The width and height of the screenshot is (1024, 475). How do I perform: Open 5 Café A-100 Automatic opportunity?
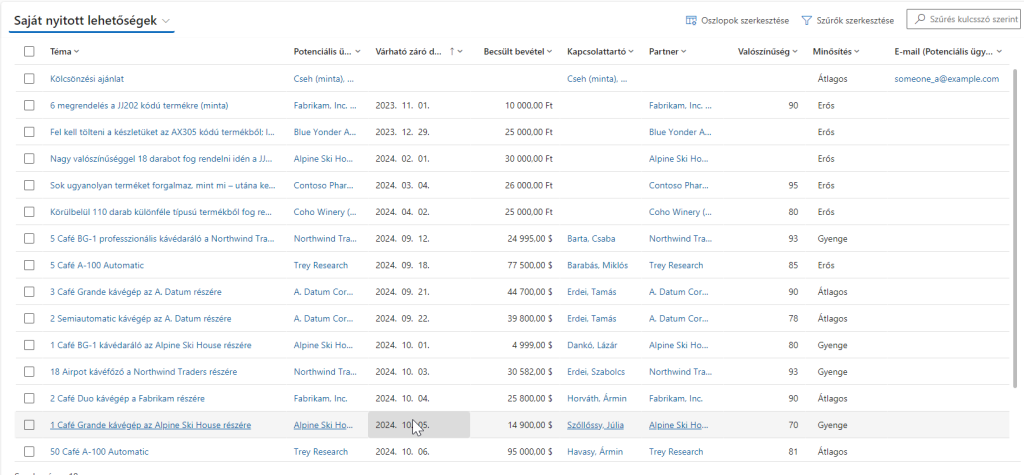point(97,265)
